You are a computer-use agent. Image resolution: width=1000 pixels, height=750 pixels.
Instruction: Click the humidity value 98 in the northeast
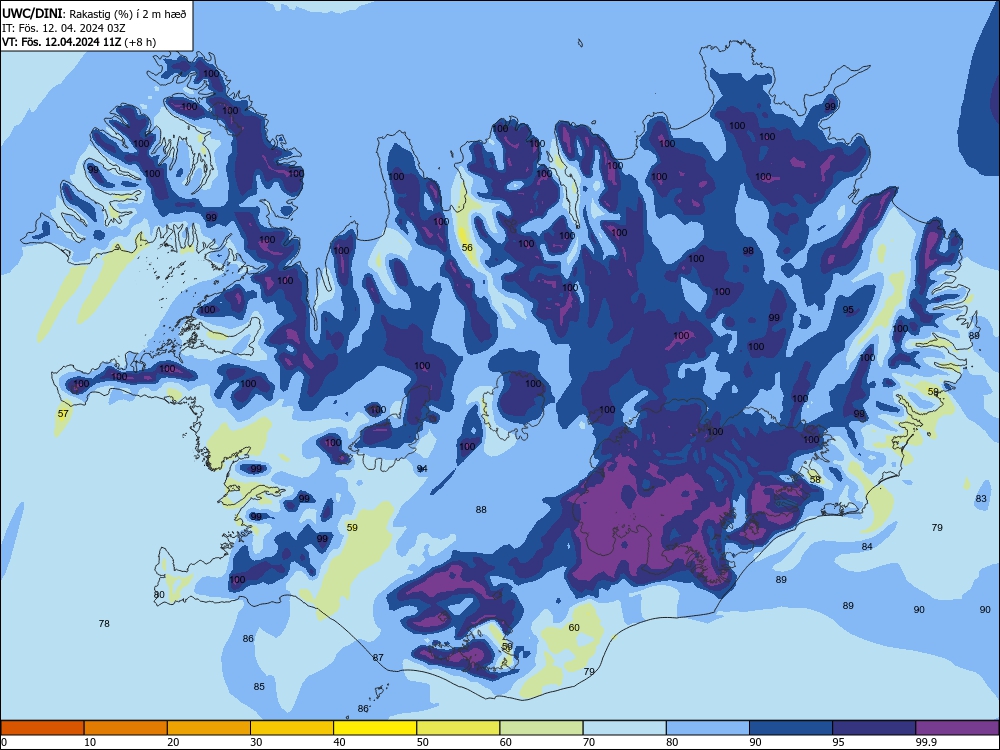(x=748, y=251)
